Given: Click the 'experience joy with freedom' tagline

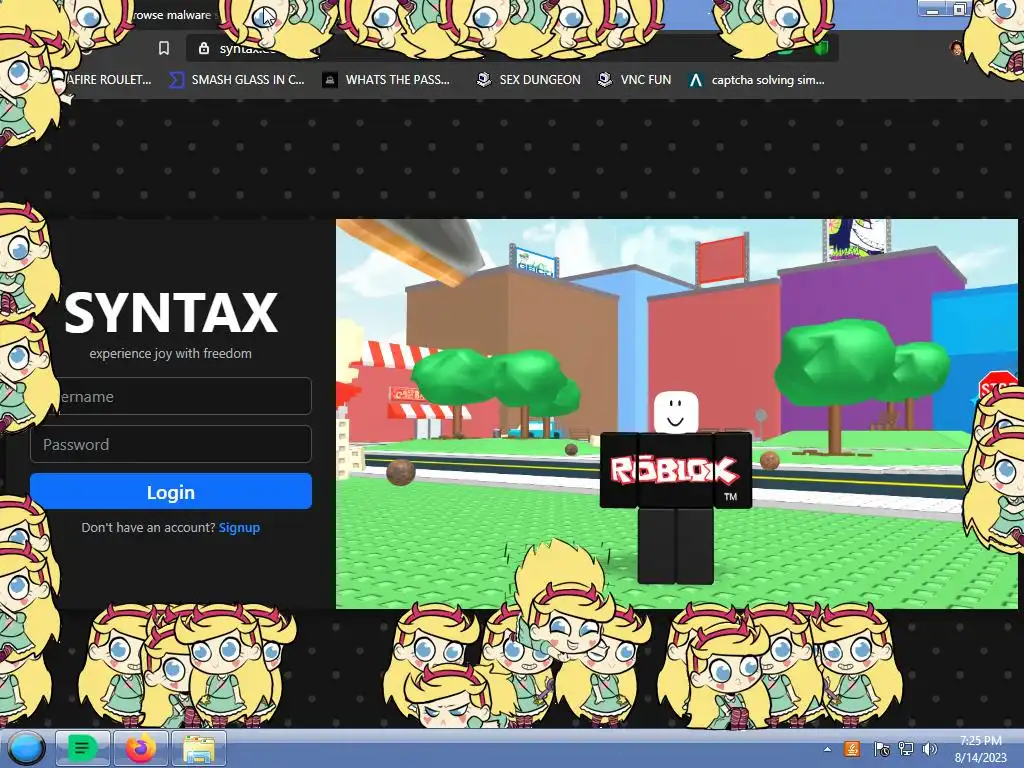Looking at the screenshot, I should (x=170, y=353).
